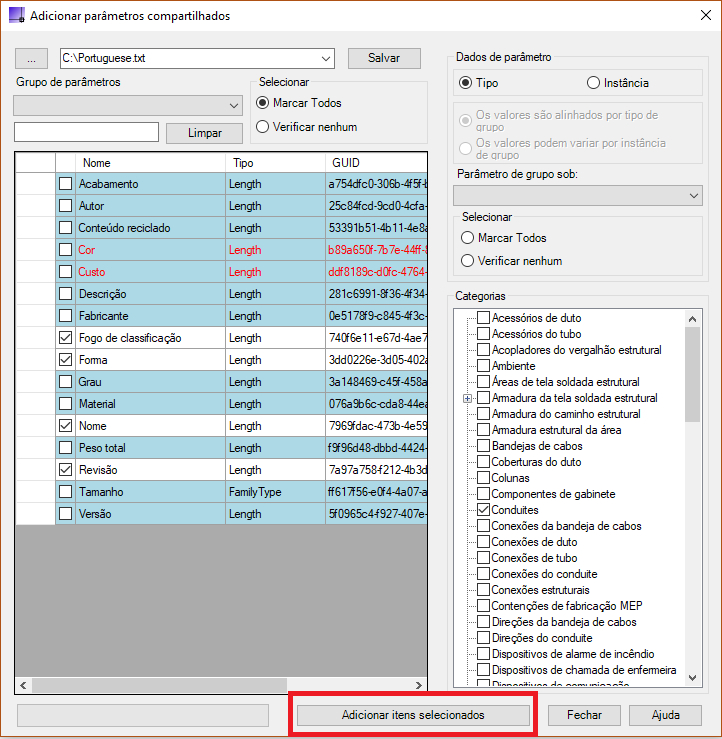
Task: Check Conexões de tubo category
Action: pos(483,558)
